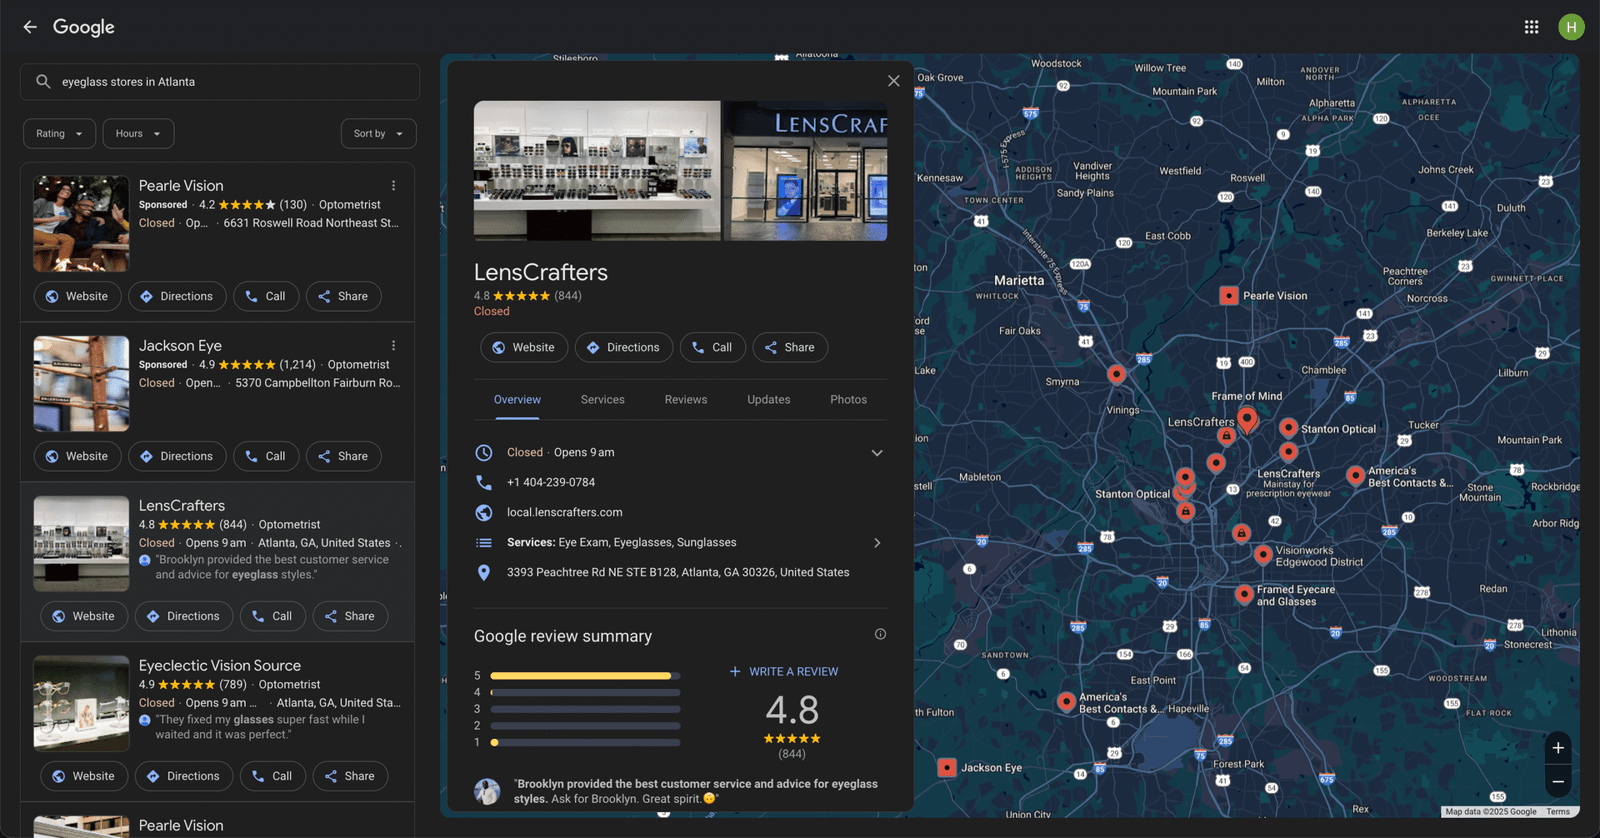The height and width of the screenshot is (838, 1600).
Task: Zoom in on the map
Action: (x=1558, y=748)
